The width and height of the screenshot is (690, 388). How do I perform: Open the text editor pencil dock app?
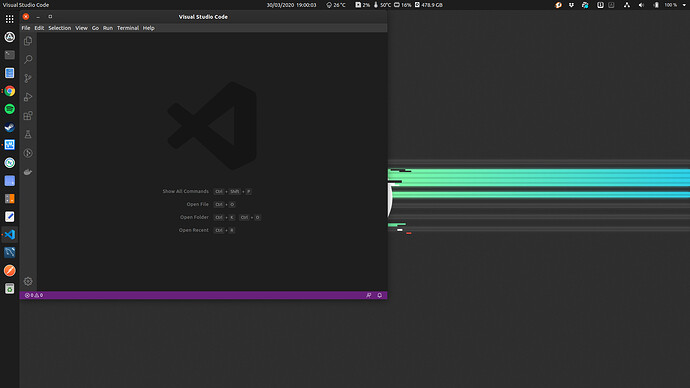tap(10, 216)
